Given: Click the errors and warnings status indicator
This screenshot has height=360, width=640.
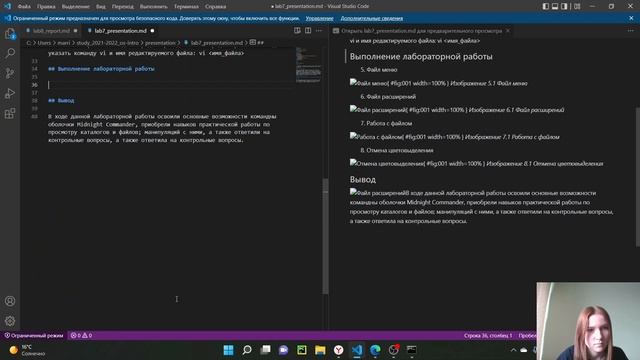Looking at the screenshot, I should point(81,336).
